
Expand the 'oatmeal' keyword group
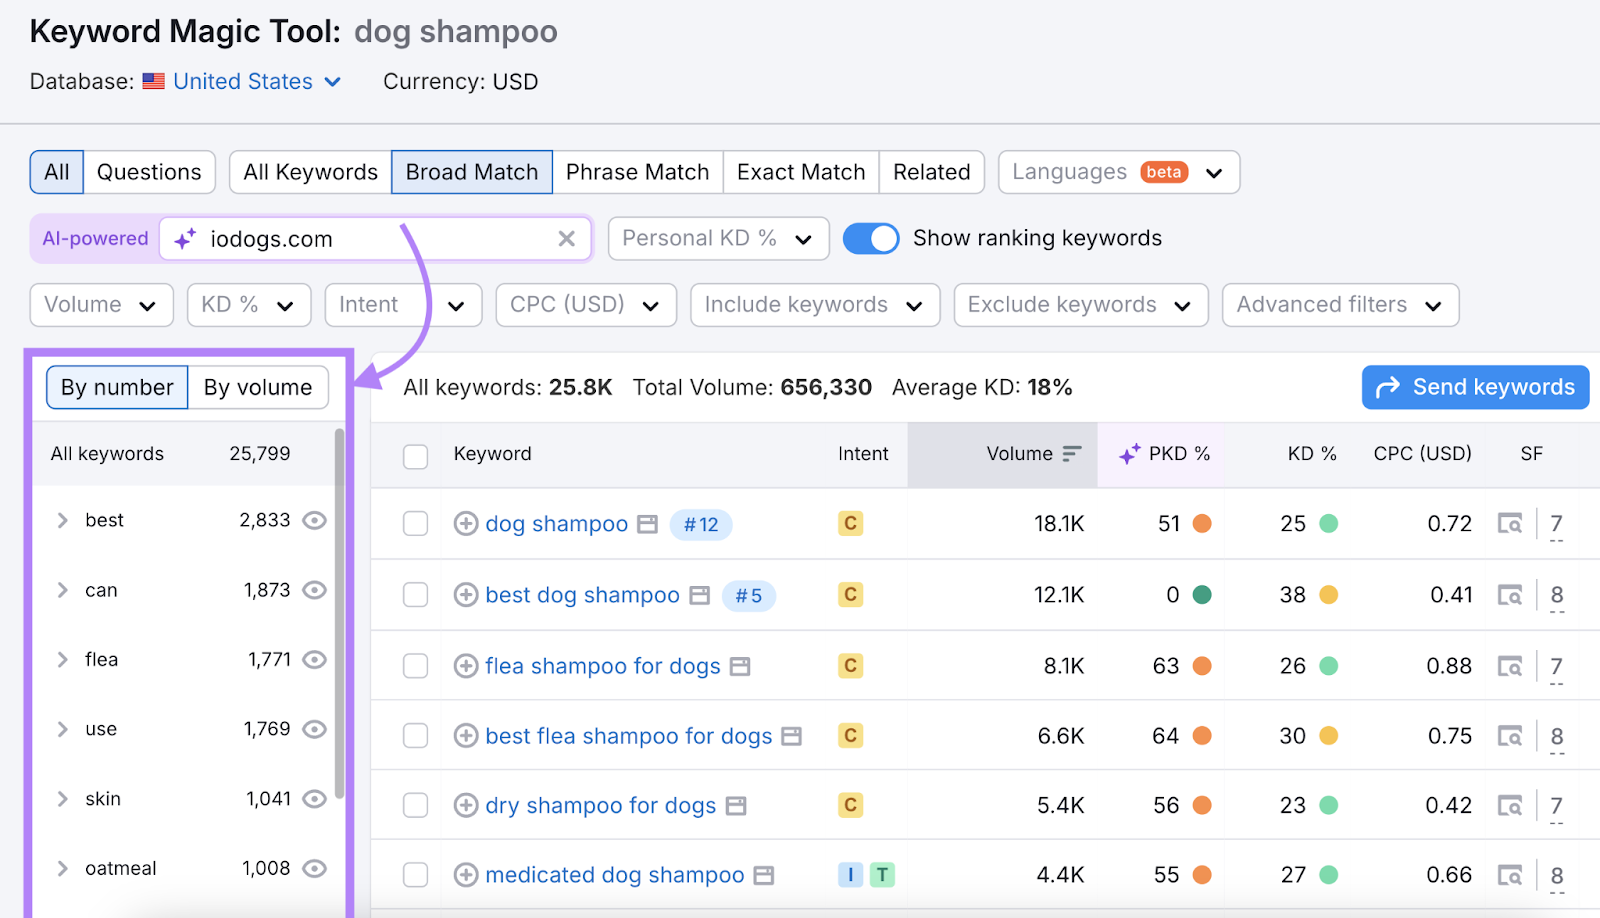[x=63, y=869]
